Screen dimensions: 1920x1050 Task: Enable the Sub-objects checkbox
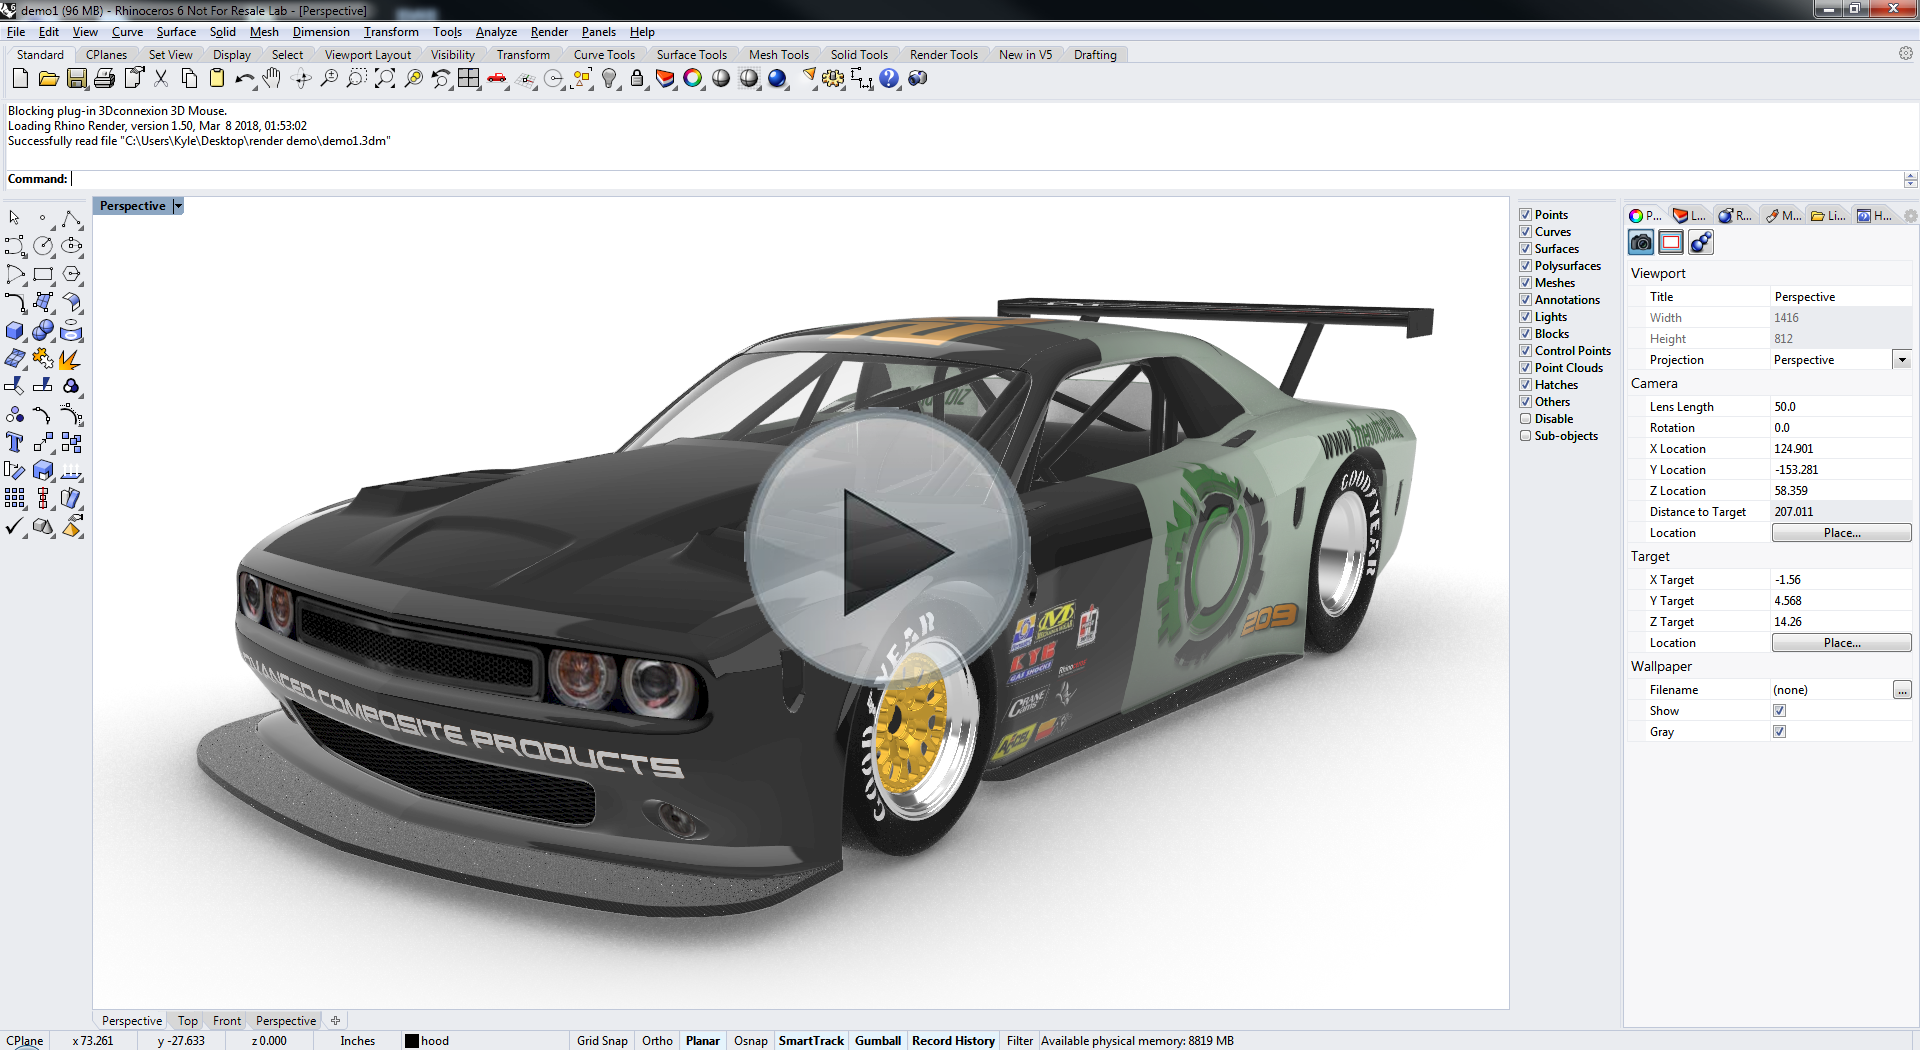pos(1526,436)
